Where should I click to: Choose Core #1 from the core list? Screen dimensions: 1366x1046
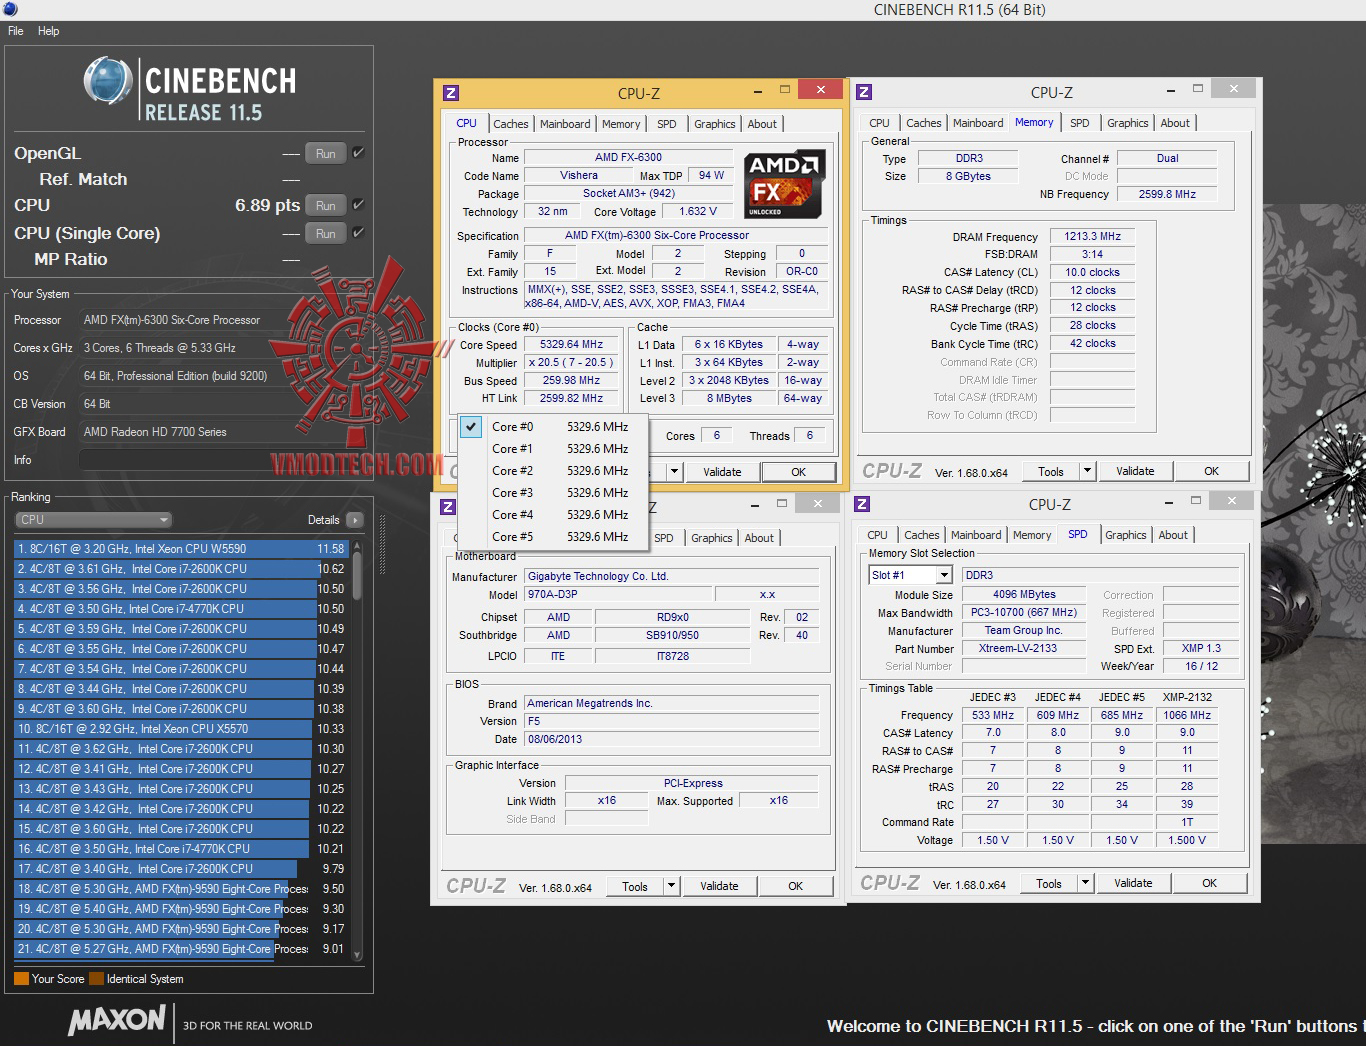(553, 449)
